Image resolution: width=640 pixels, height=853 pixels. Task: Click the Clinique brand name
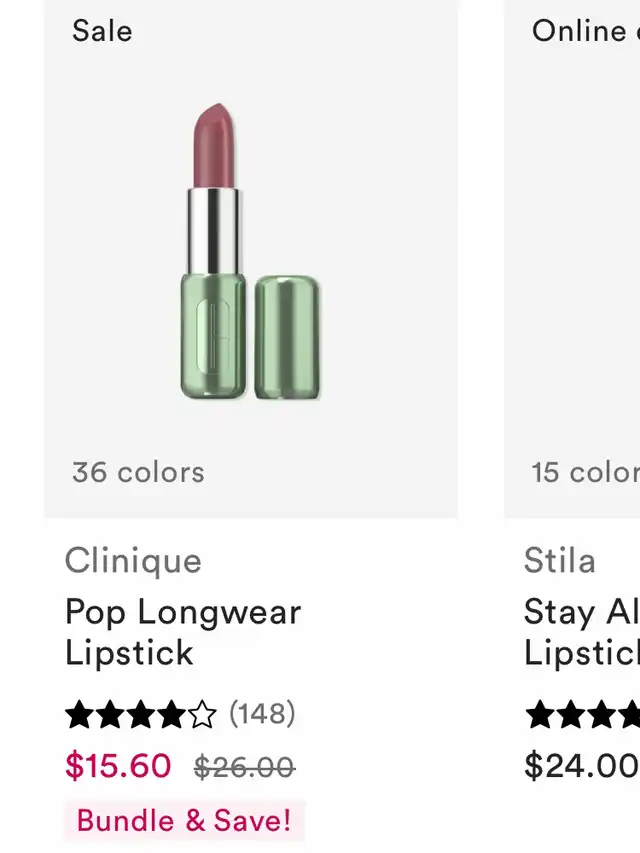tap(133, 561)
